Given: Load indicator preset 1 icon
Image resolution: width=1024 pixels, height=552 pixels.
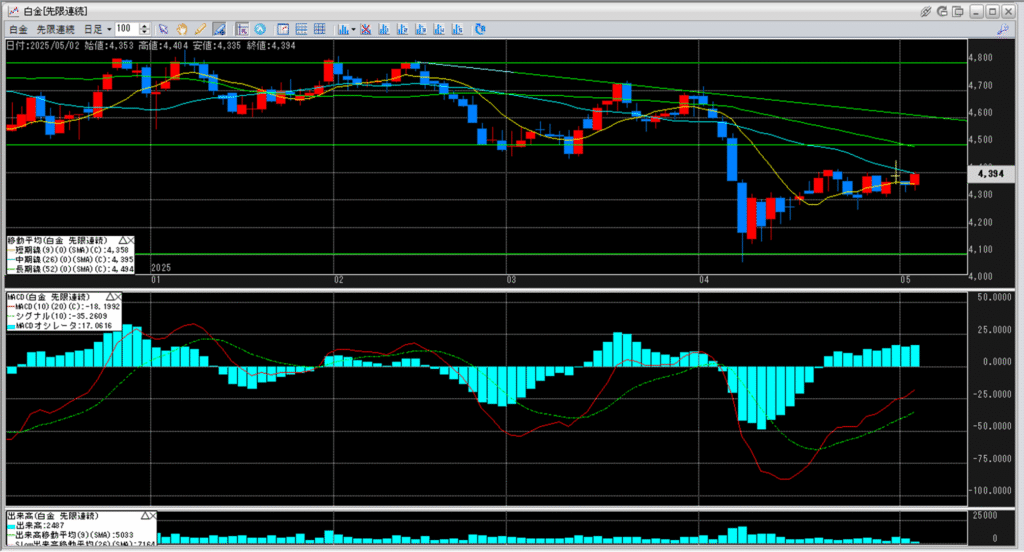Looking at the screenshot, I should (384, 29).
